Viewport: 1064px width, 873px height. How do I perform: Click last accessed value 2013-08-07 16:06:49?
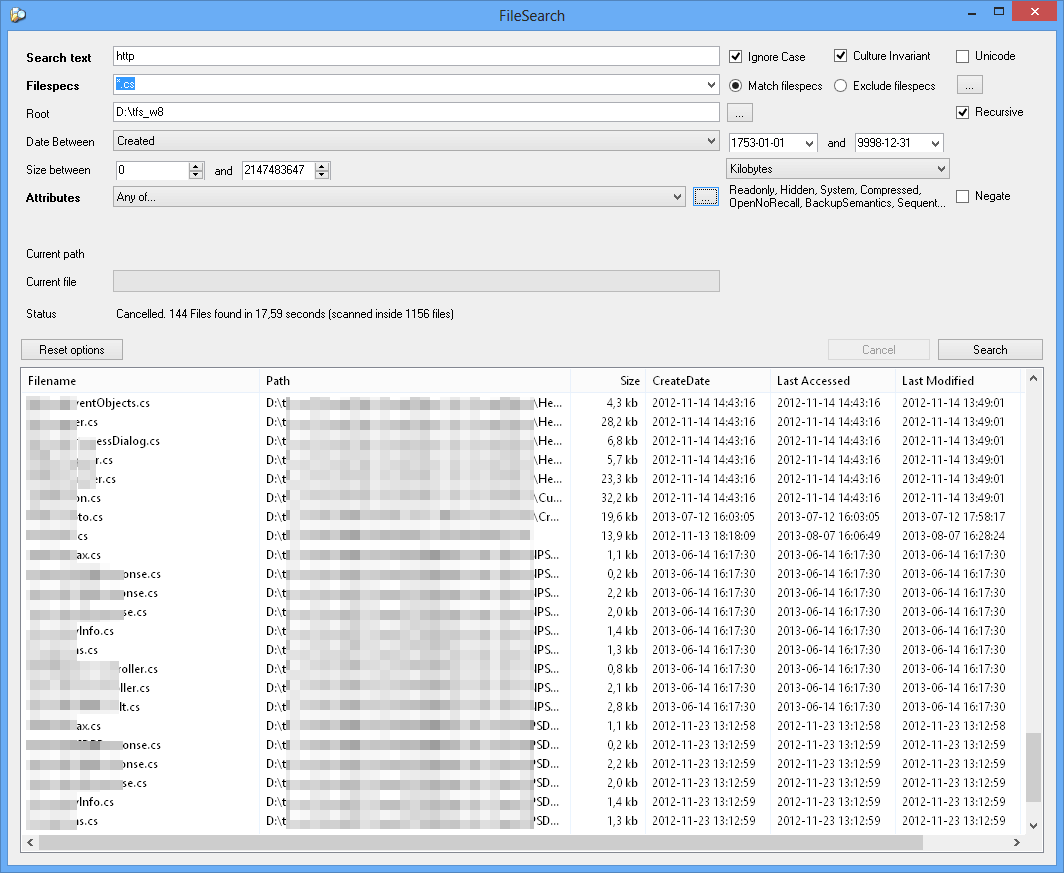(829, 536)
